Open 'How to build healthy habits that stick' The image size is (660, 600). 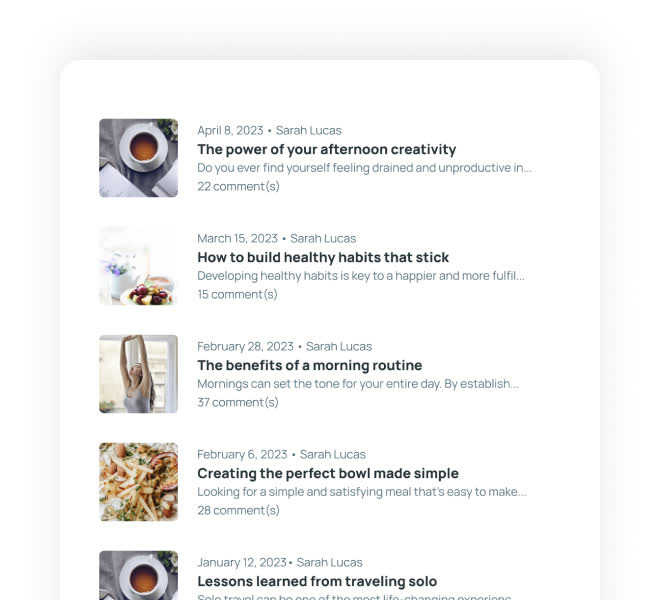point(323,257)
